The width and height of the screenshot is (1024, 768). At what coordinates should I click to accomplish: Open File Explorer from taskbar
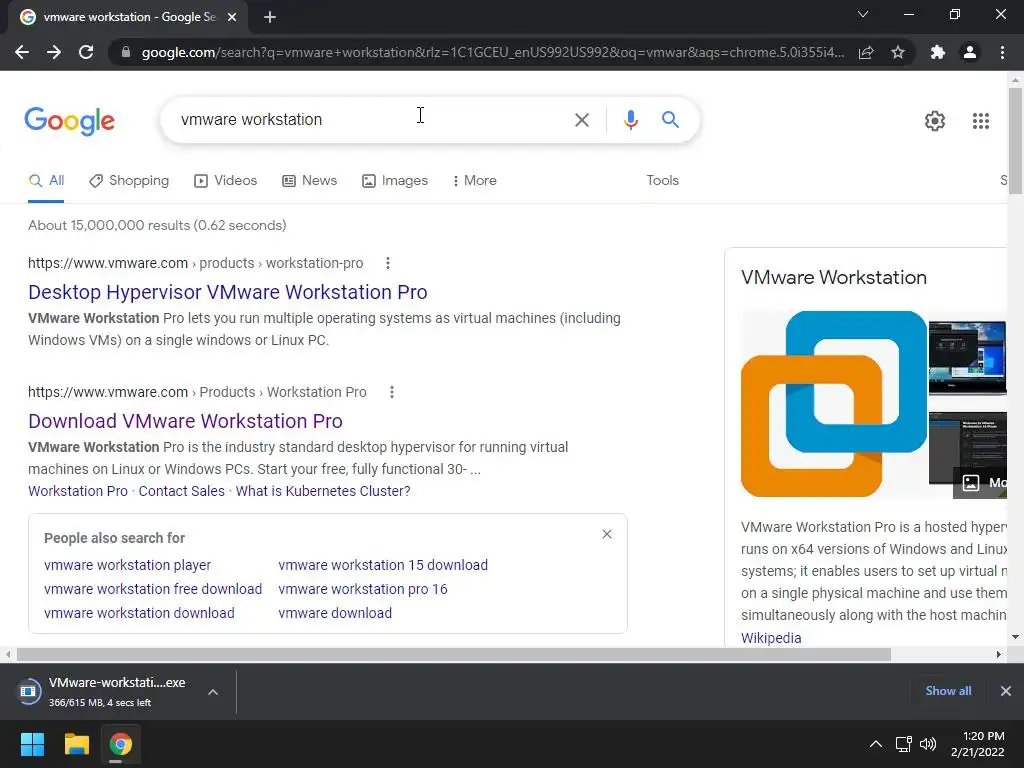tap(76, 744)
